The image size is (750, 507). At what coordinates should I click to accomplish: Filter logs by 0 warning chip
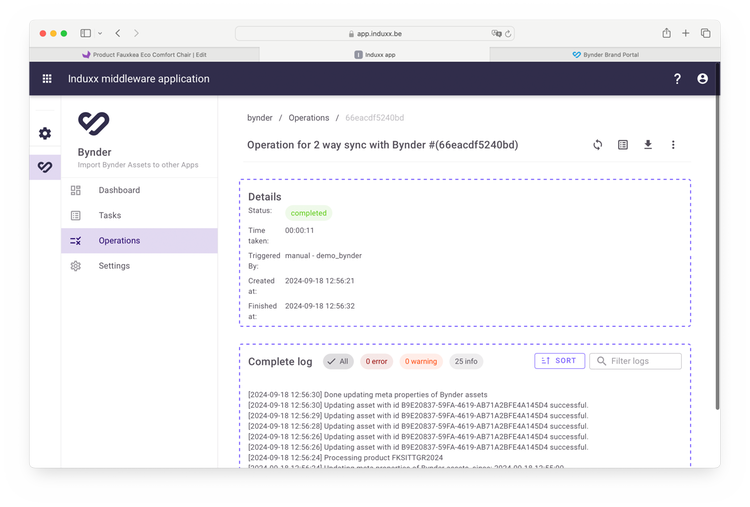[421, 362]
